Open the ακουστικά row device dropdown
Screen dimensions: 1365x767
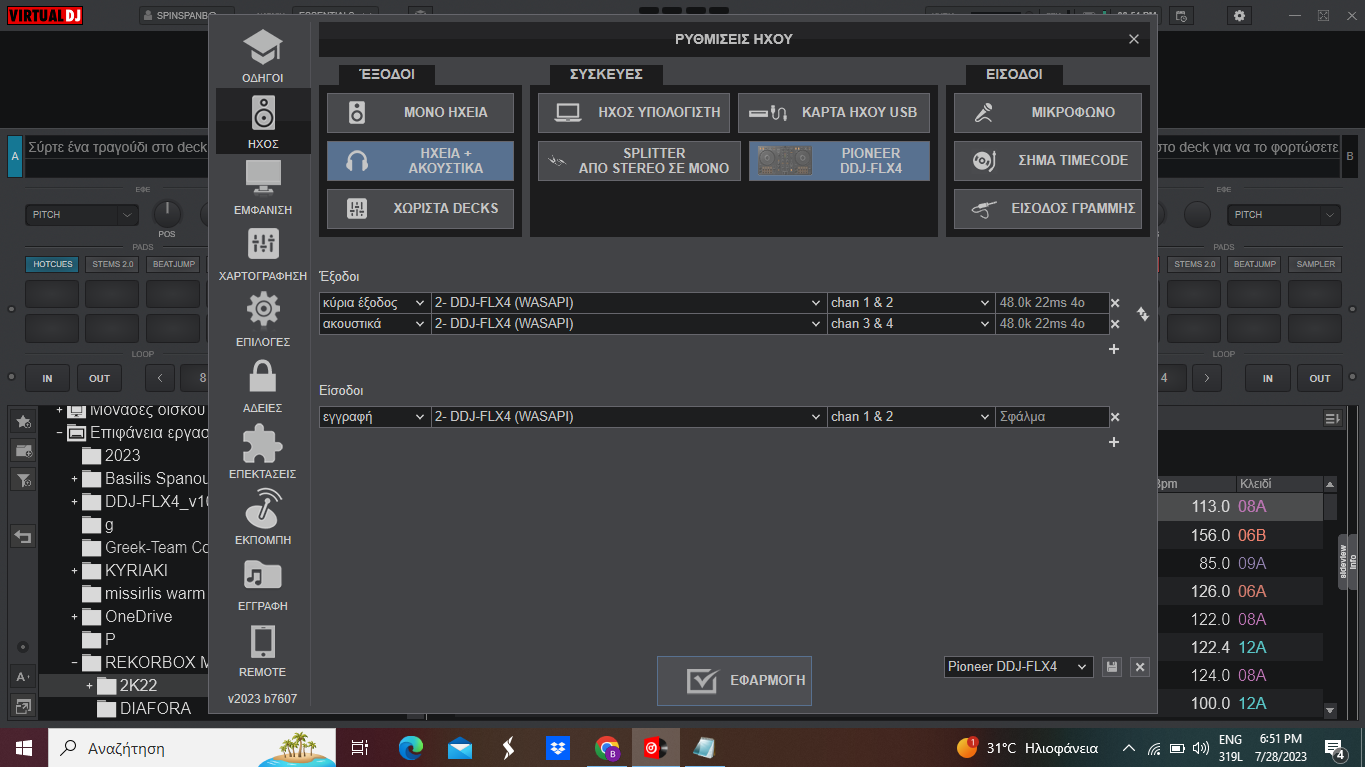[x=629, y=324]
